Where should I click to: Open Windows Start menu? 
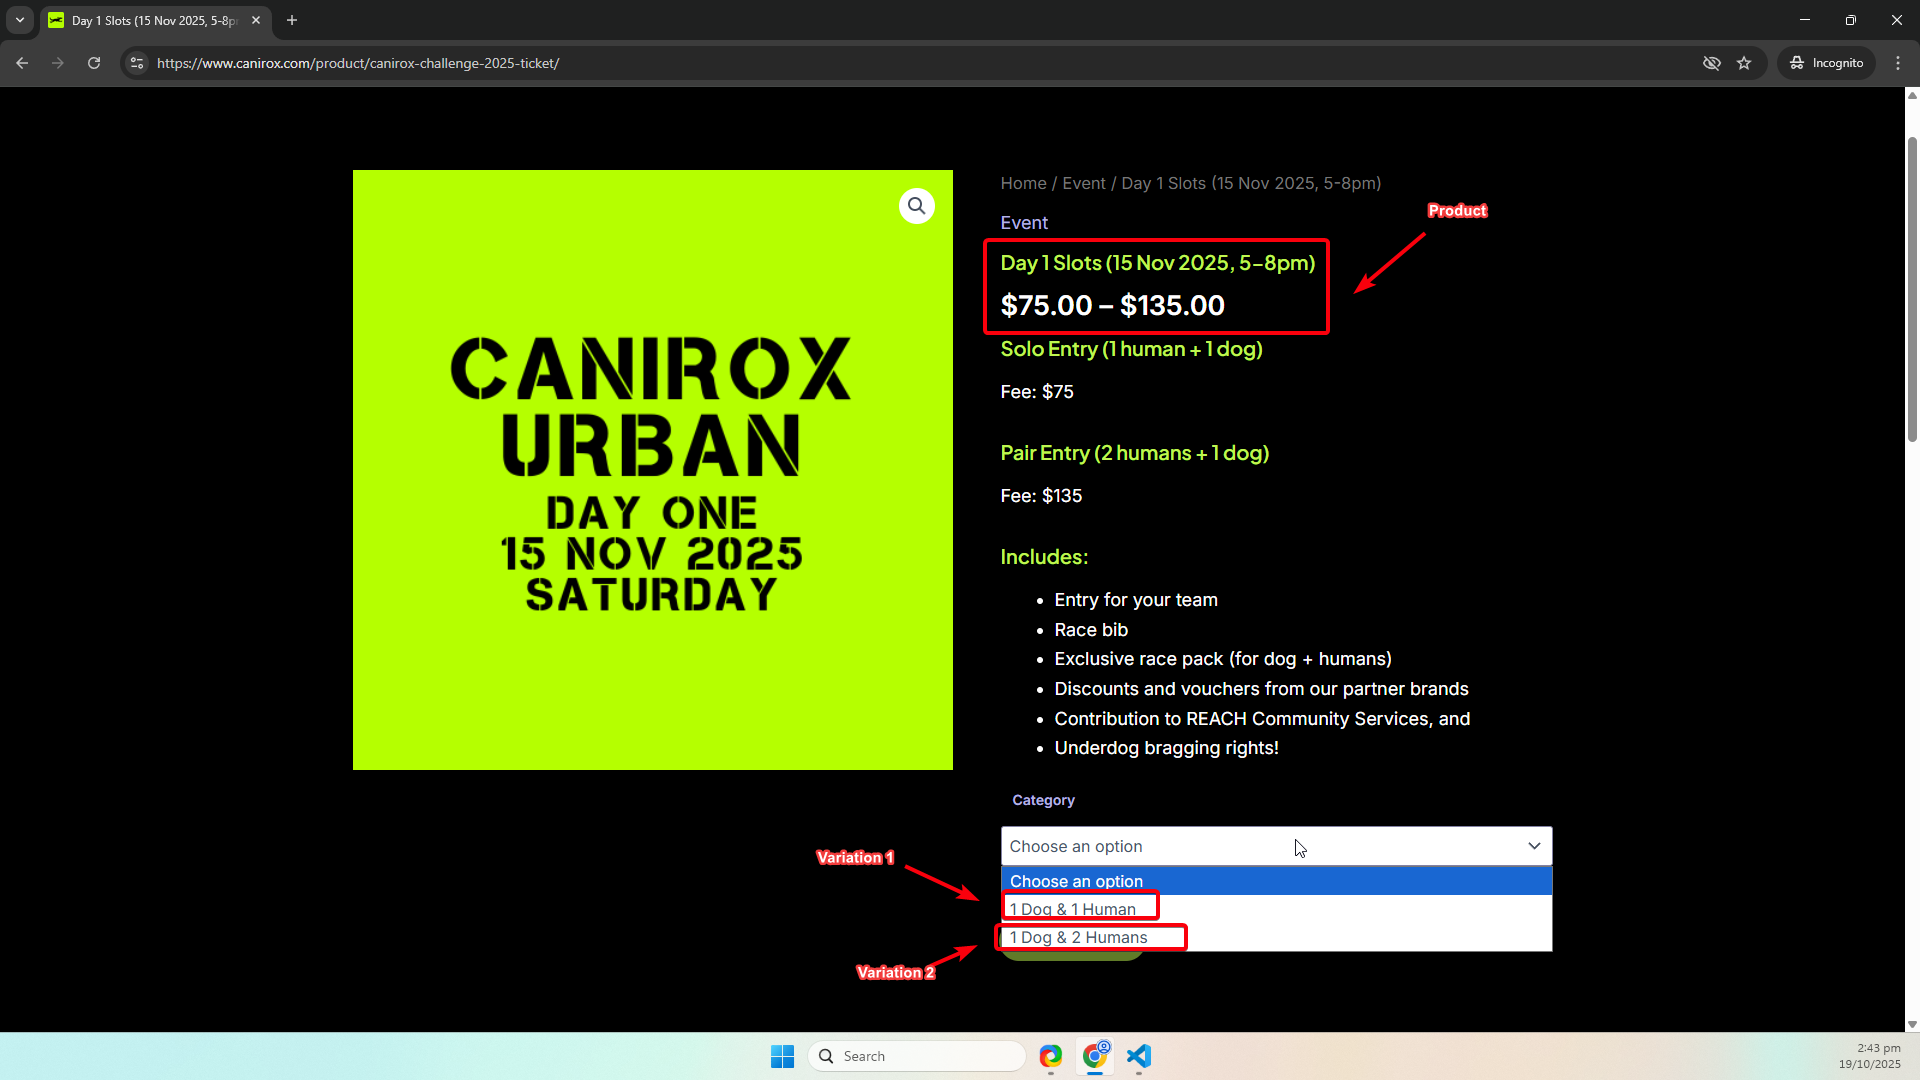pyautogui.click(x=782, y=1056)
